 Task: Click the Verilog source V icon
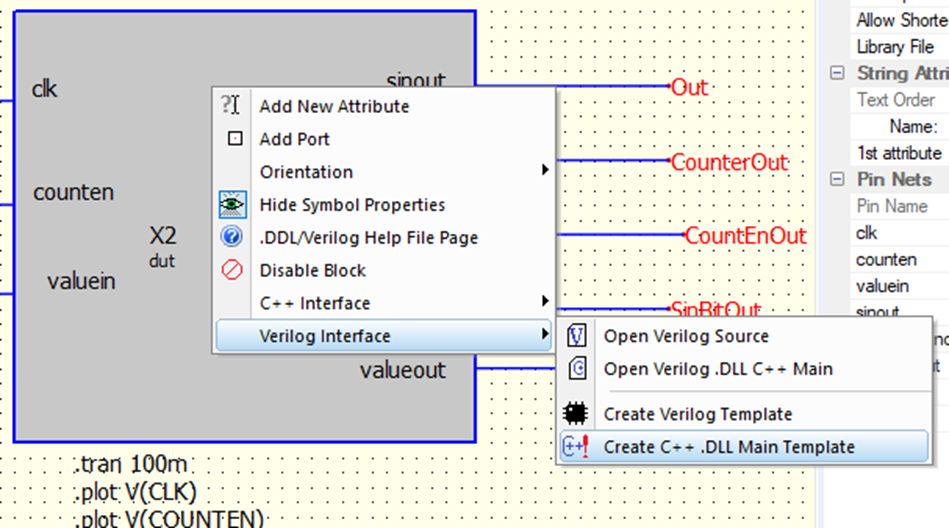tap(576, 335)
